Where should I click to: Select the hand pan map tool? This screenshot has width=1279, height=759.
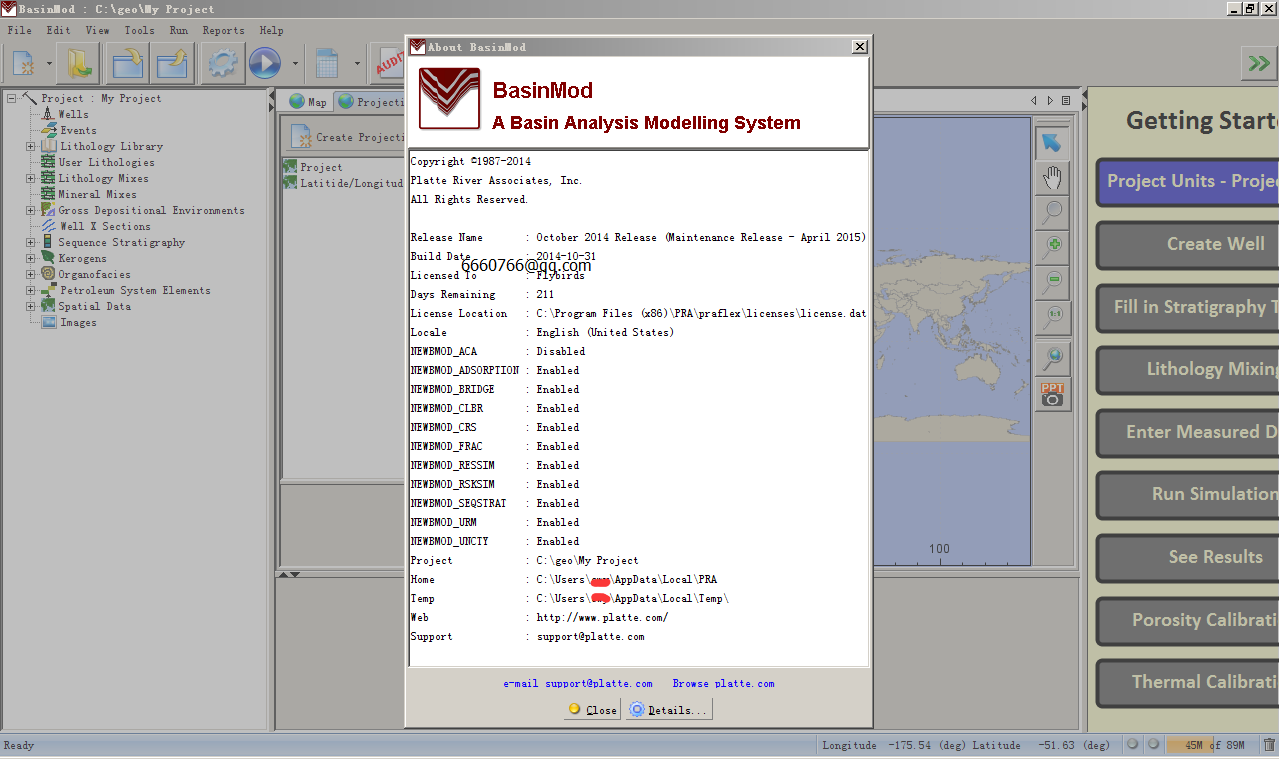1051,178
